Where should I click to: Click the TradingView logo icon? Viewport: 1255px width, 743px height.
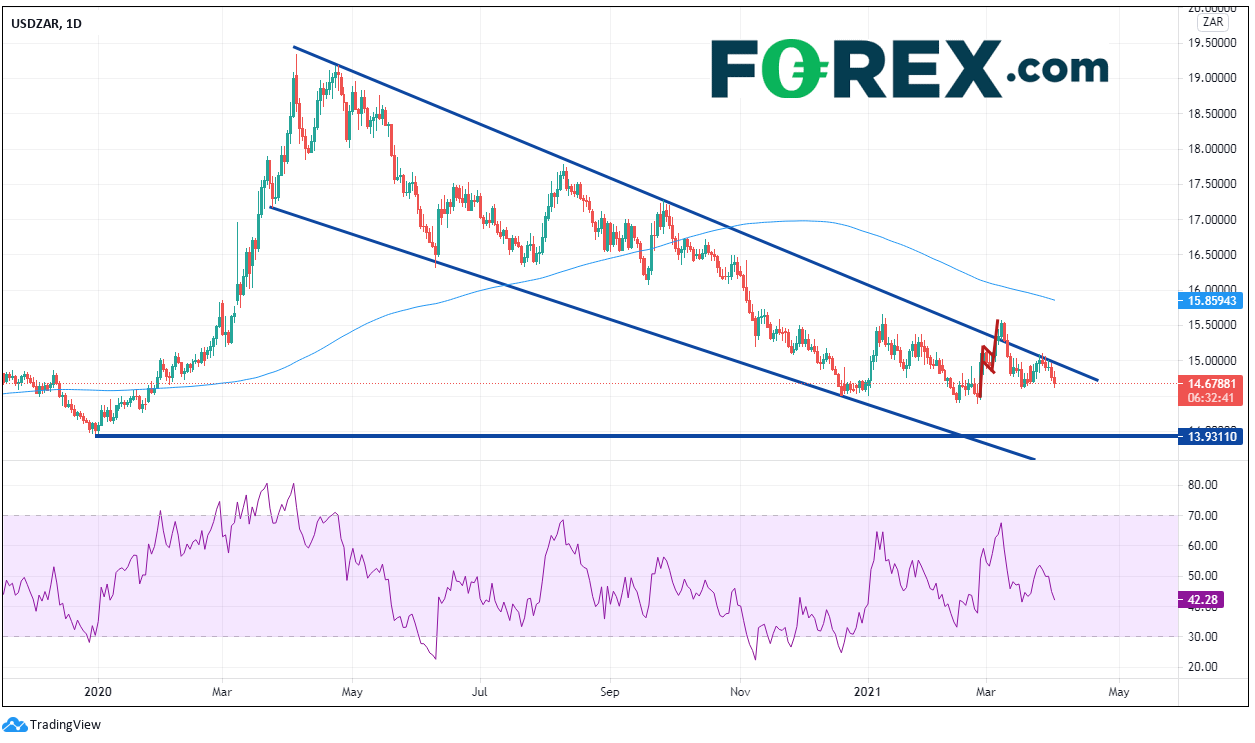(15, 724)
